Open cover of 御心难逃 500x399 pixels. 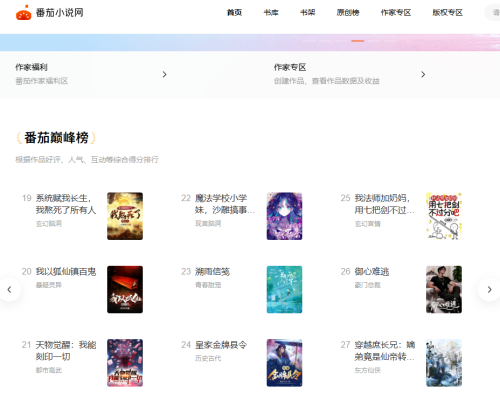[x=444, y=289]
